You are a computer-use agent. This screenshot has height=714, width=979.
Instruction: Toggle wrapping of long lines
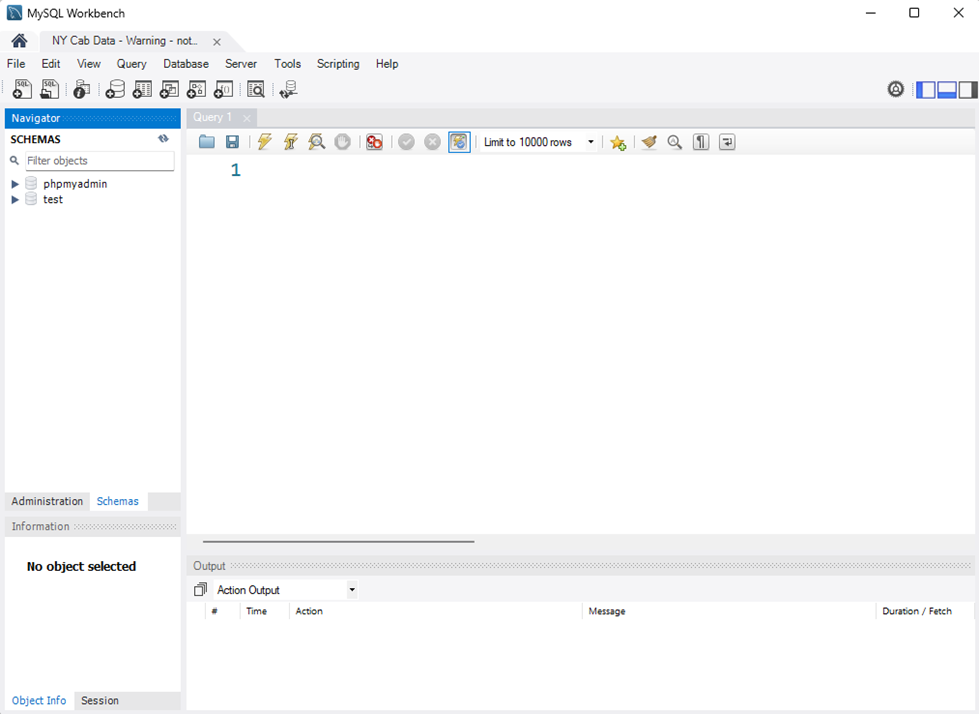(x=727, y=141)
